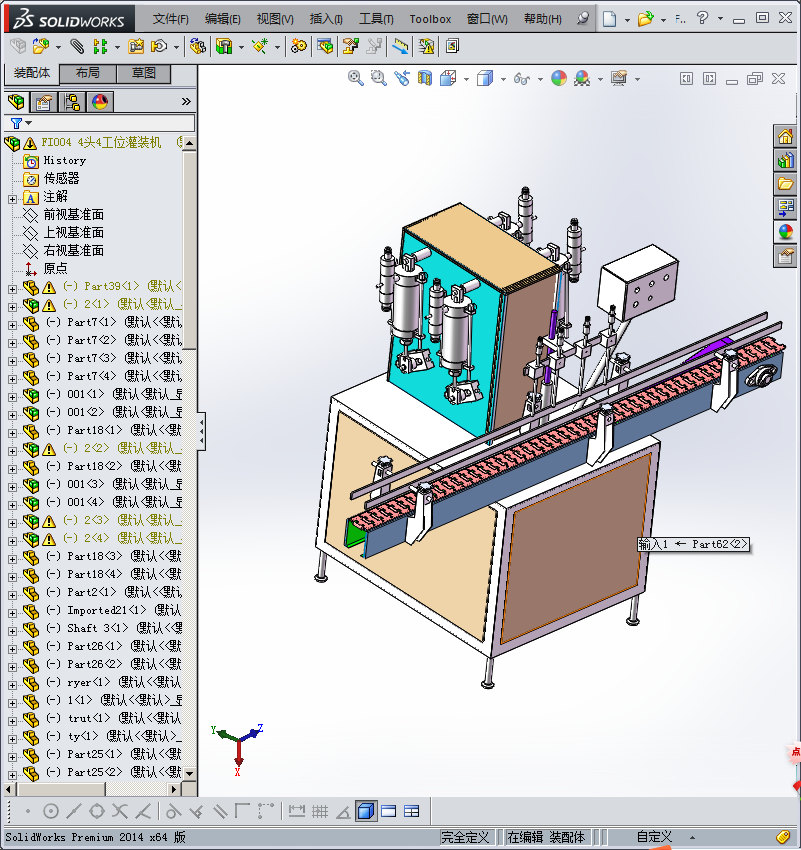
Task: Select the 传感器 tree item
Action: (x=61, y=178)
